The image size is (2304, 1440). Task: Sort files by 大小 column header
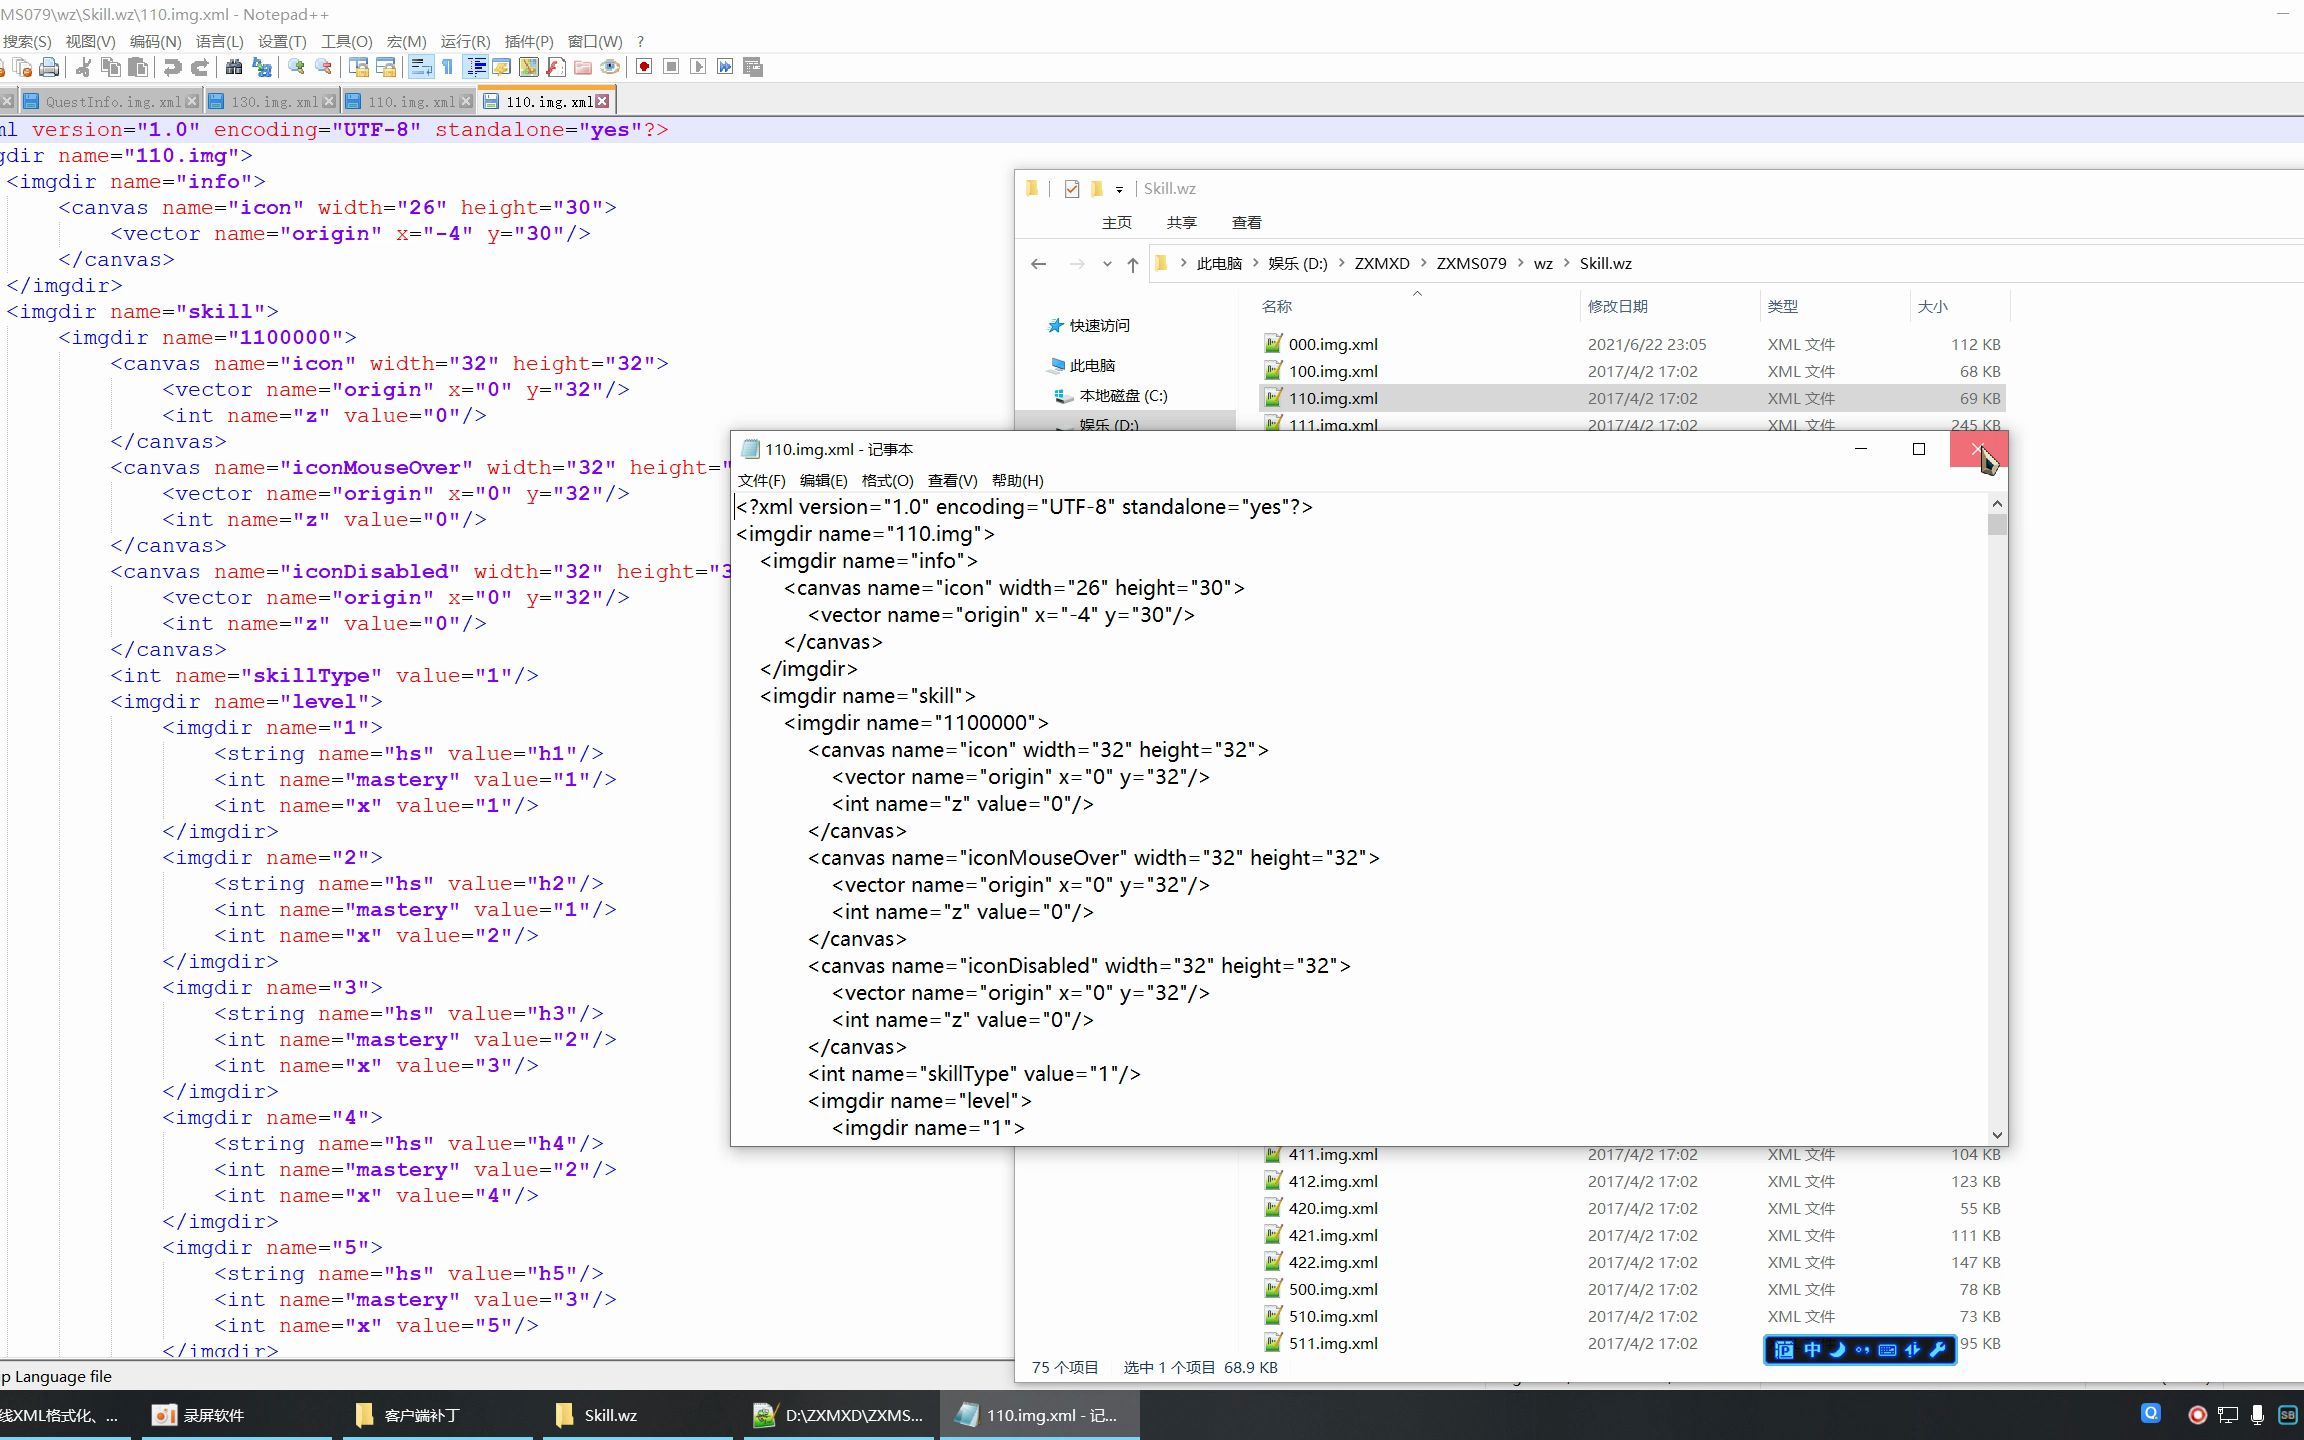point(1958,306)
